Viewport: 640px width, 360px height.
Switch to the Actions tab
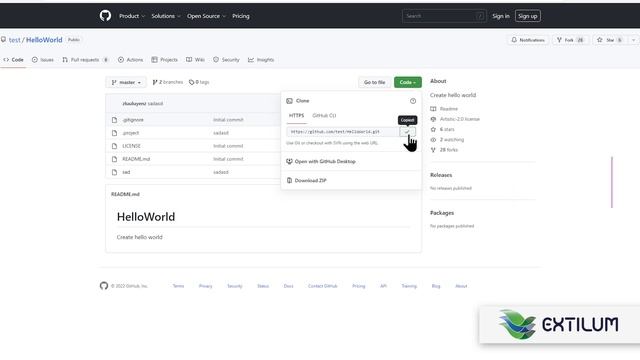(131, 60)
